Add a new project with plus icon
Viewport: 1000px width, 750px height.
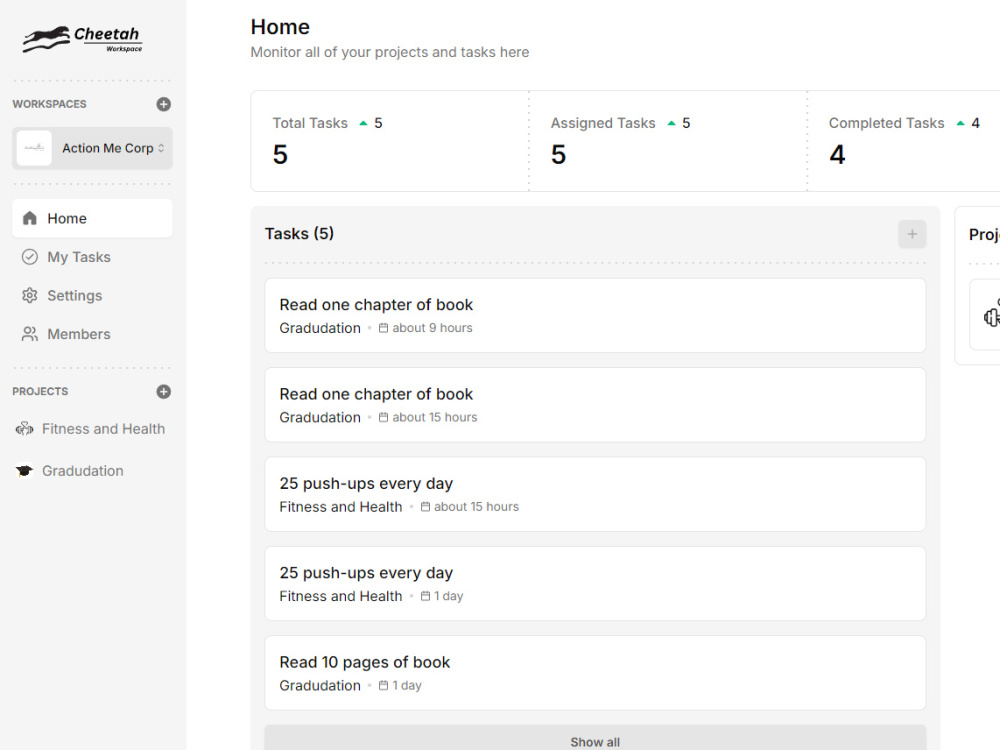(x=163, y=392)
